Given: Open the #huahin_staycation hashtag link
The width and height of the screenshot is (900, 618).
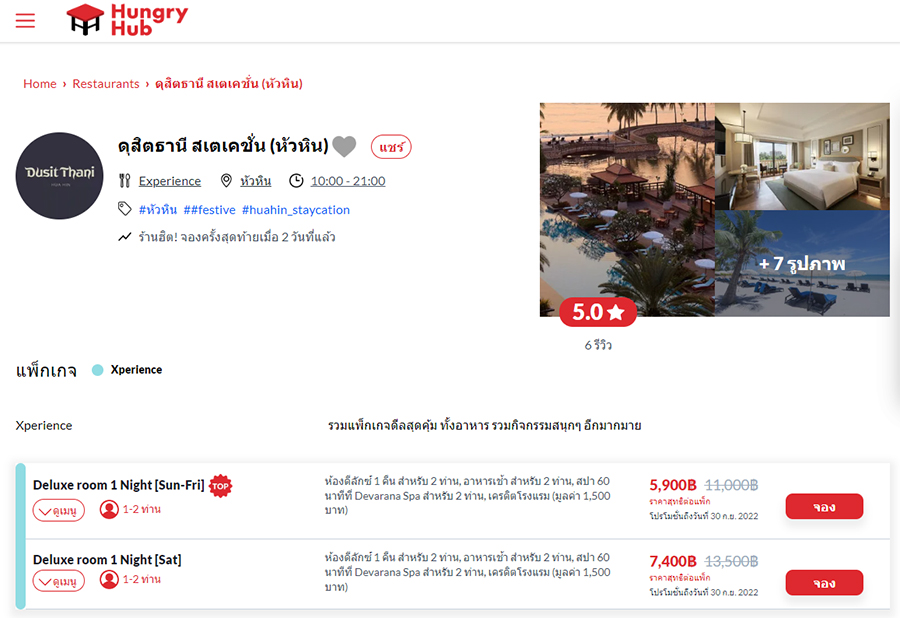Looking at the screenshot, I should 296,210.
